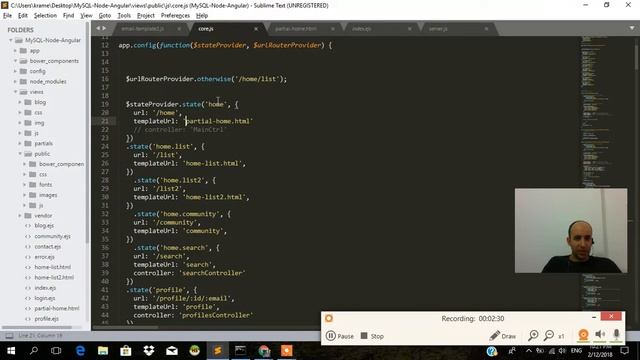Collapse the bower_components folder
This screenshot has height=360, width=640.
point(16,61)
